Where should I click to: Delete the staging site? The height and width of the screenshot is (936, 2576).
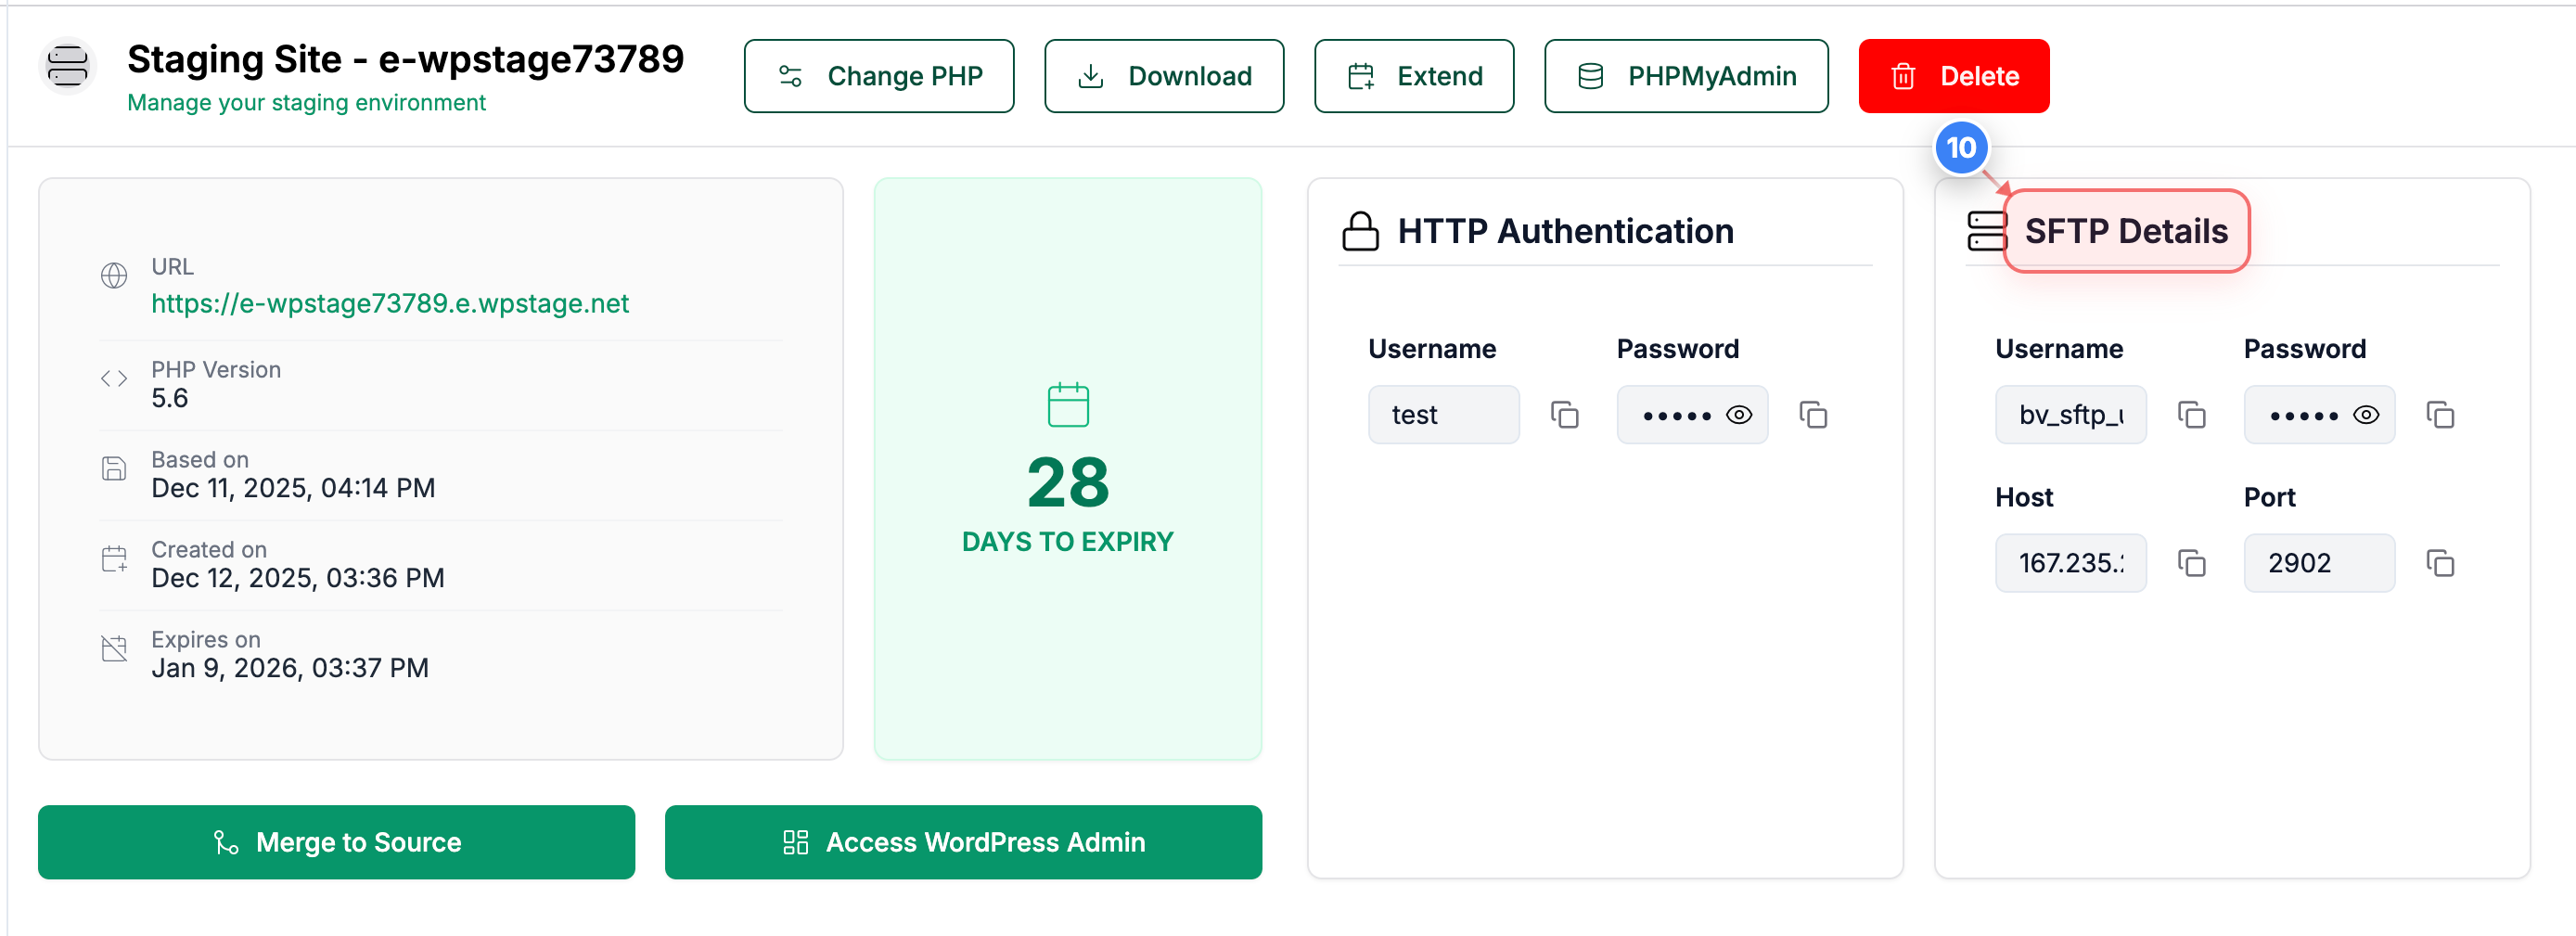[1954, 75]
